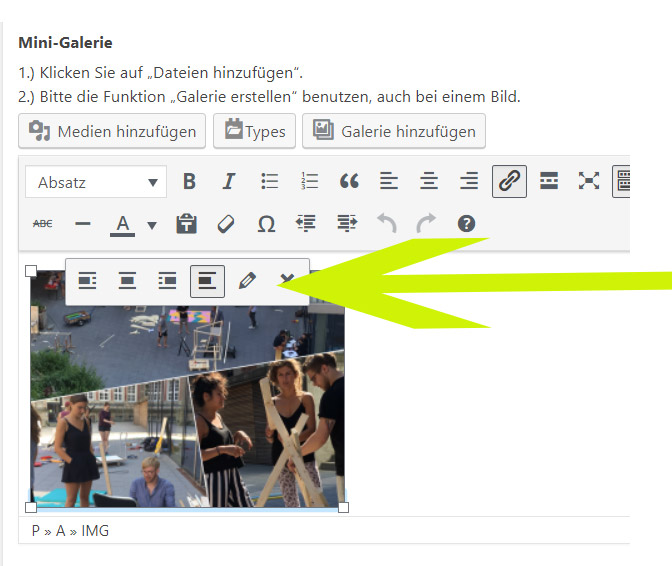Click the 'Medien hinzufügen' button
The height and width of the screenshot is (566, 672).
click(x=112, y=131)
